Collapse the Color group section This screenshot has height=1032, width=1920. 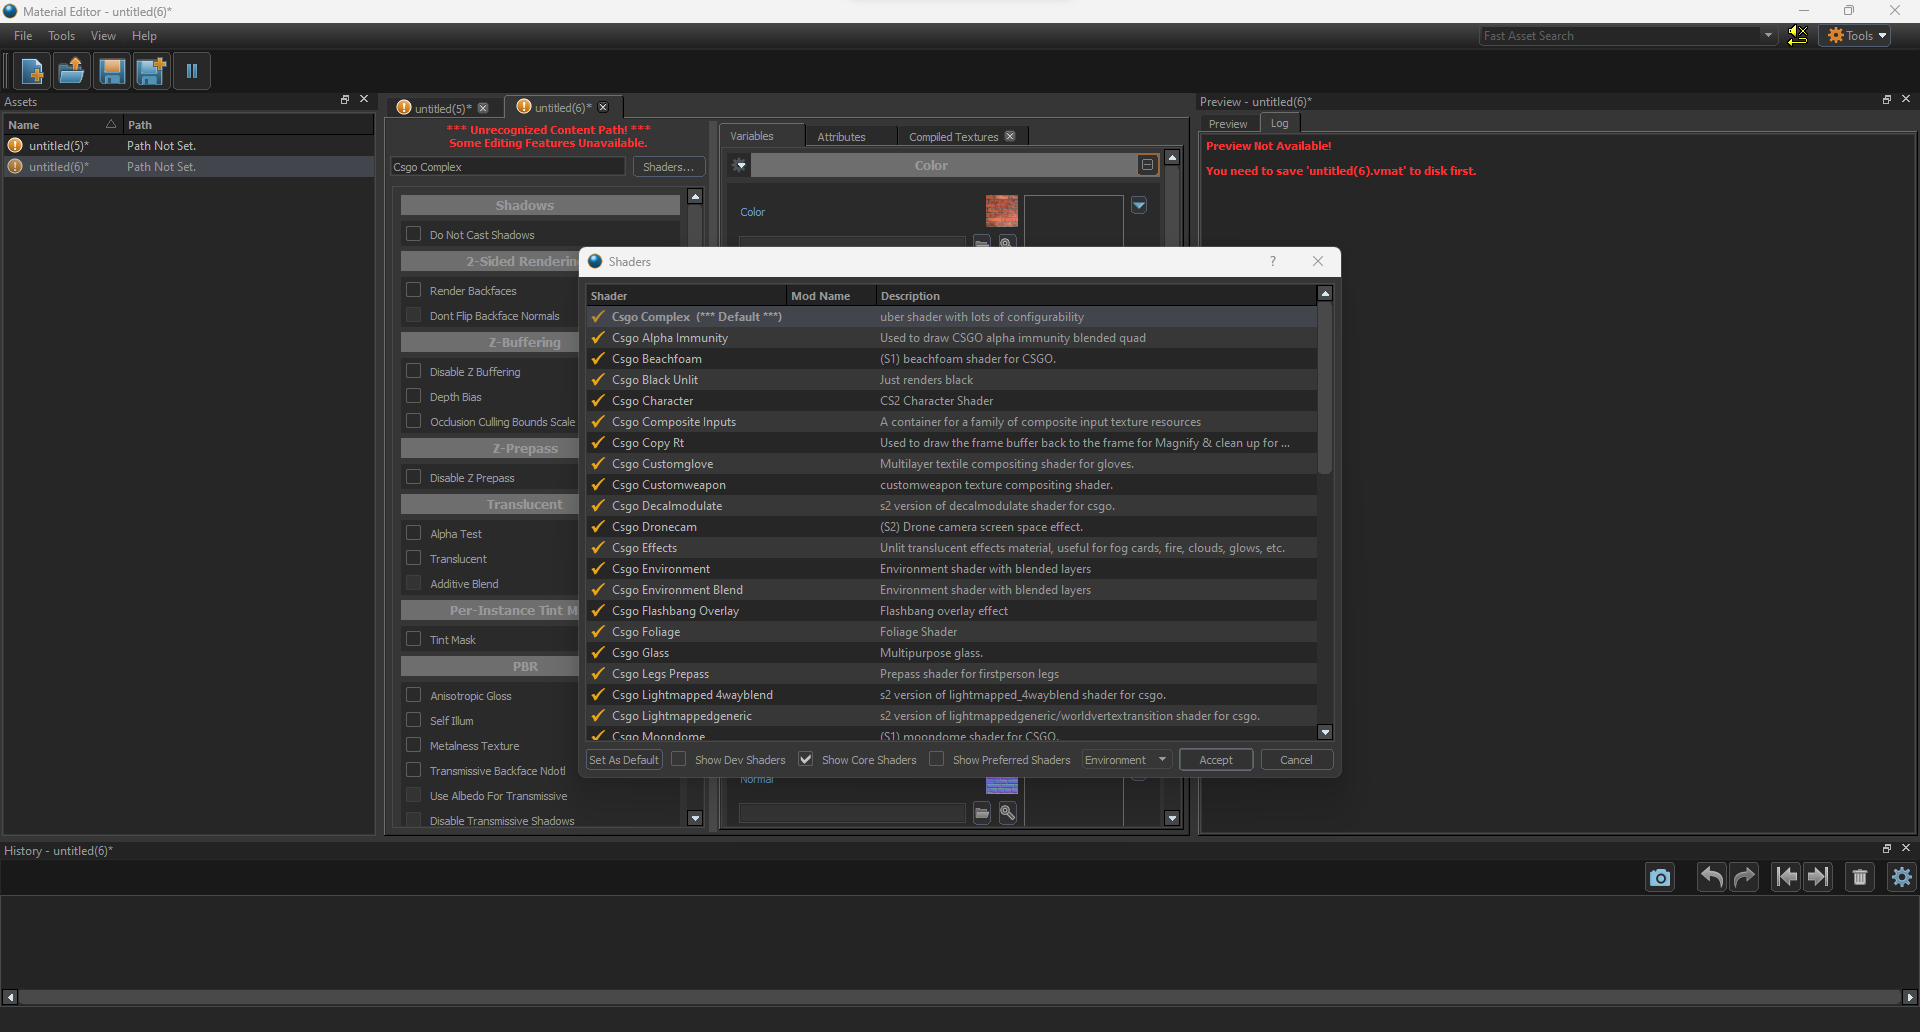click(1147, 165)
